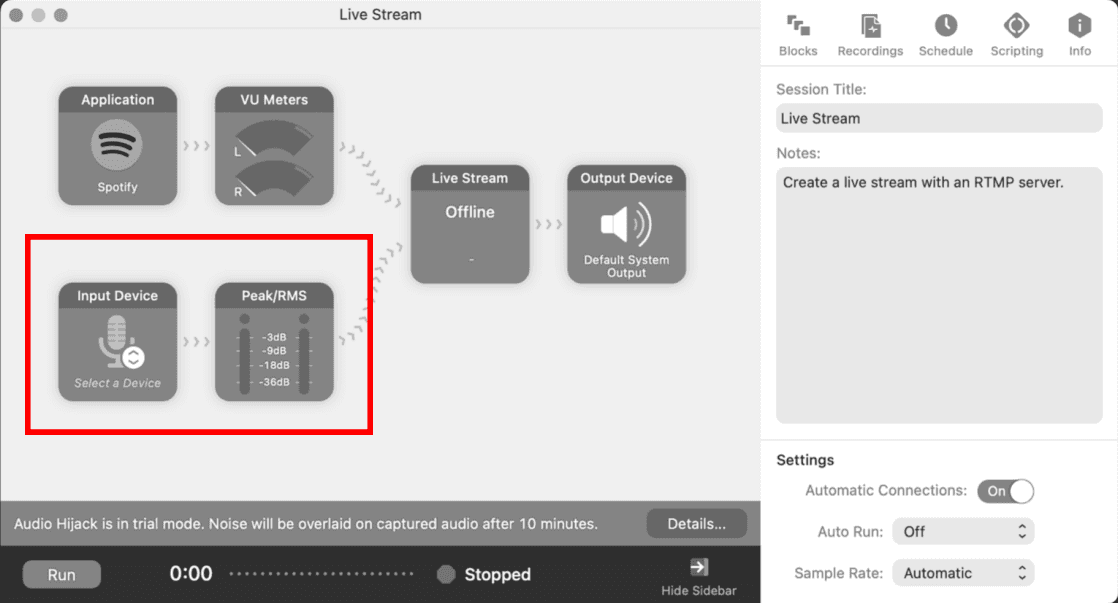The image size is (1118, 603).
Task: Open the Scripting tab
Action: [x=1016, y=36]
